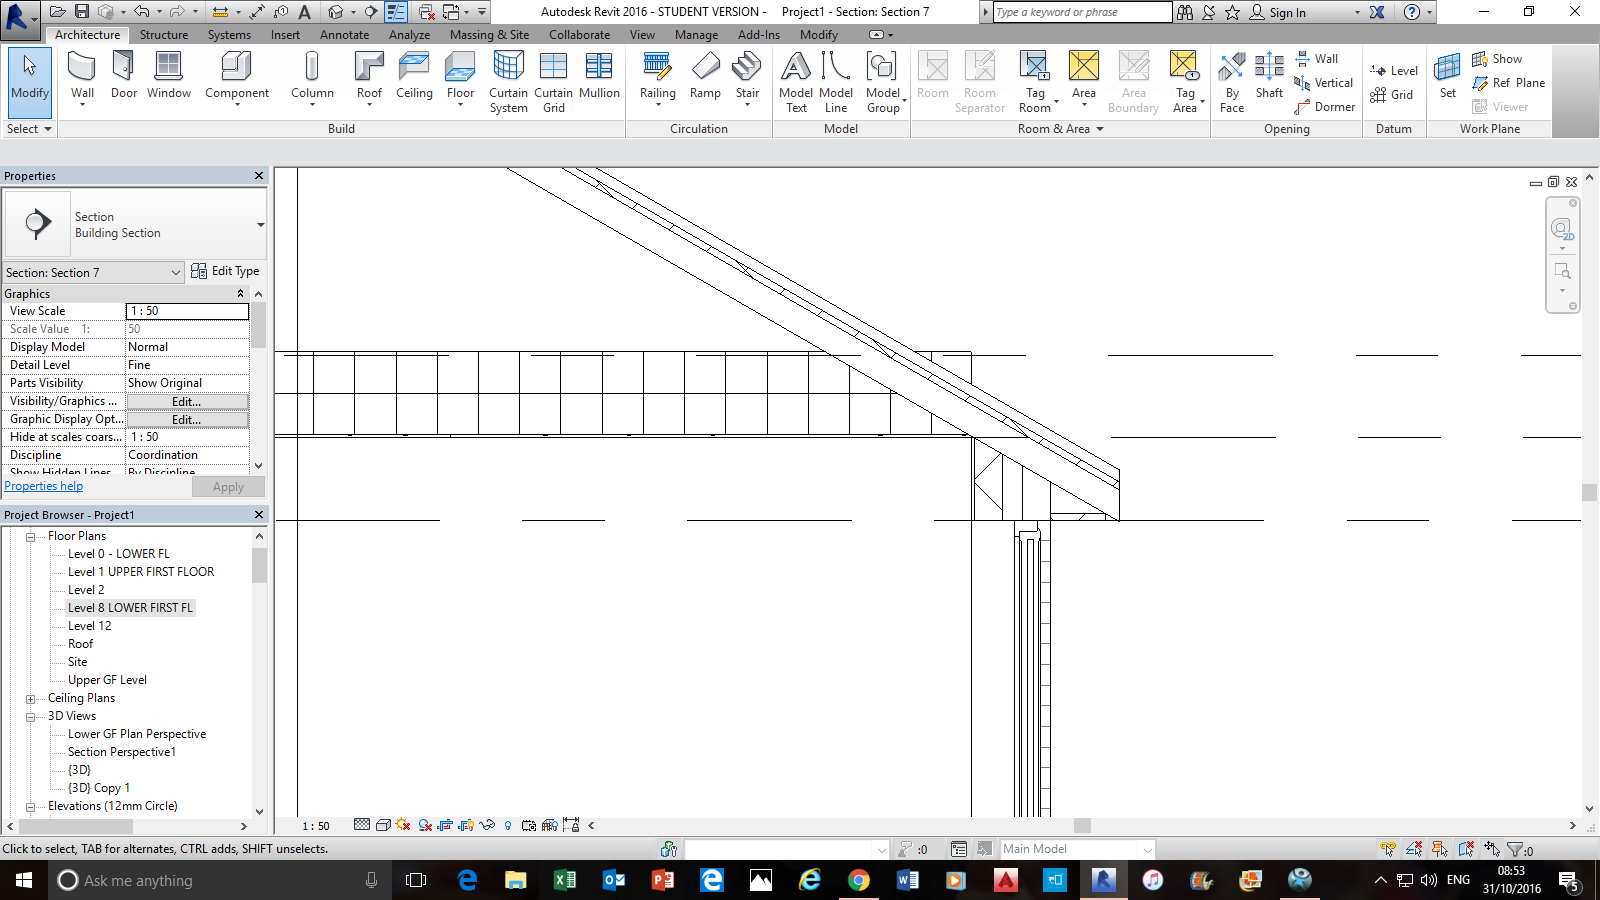1600x900 pixels.
Task: Toggle Drag Elements on Selection
Action: [x=1492, y=849]
